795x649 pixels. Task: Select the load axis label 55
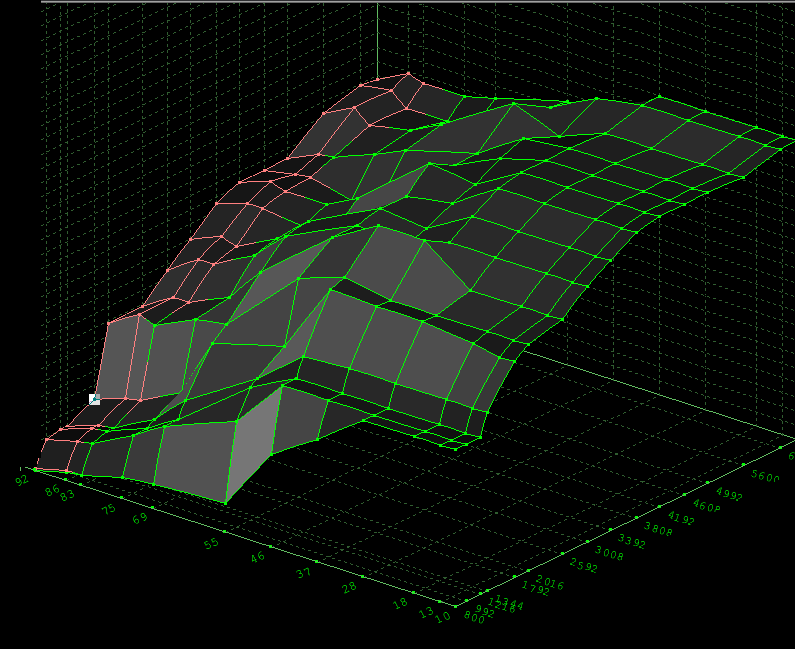pyautogui.click(x=211, y=543)
